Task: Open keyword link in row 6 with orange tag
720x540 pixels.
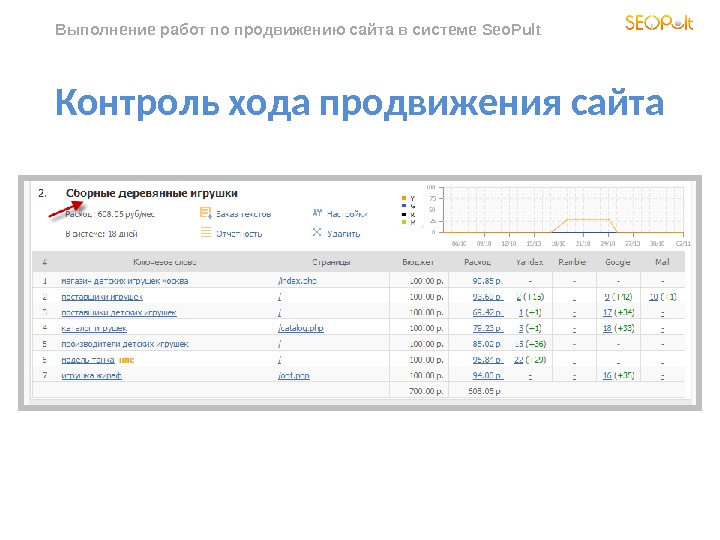Action: (x=88, y=360)
